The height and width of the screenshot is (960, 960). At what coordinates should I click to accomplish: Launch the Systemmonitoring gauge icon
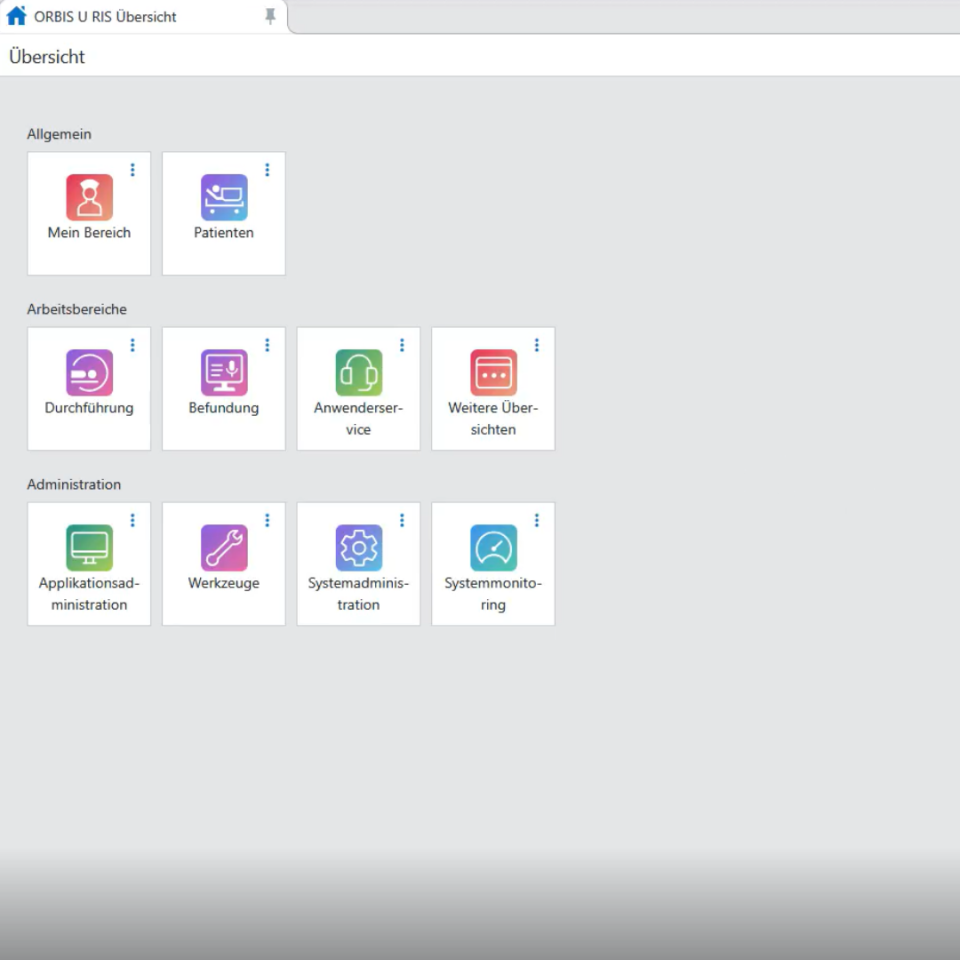tap(493, 547)
